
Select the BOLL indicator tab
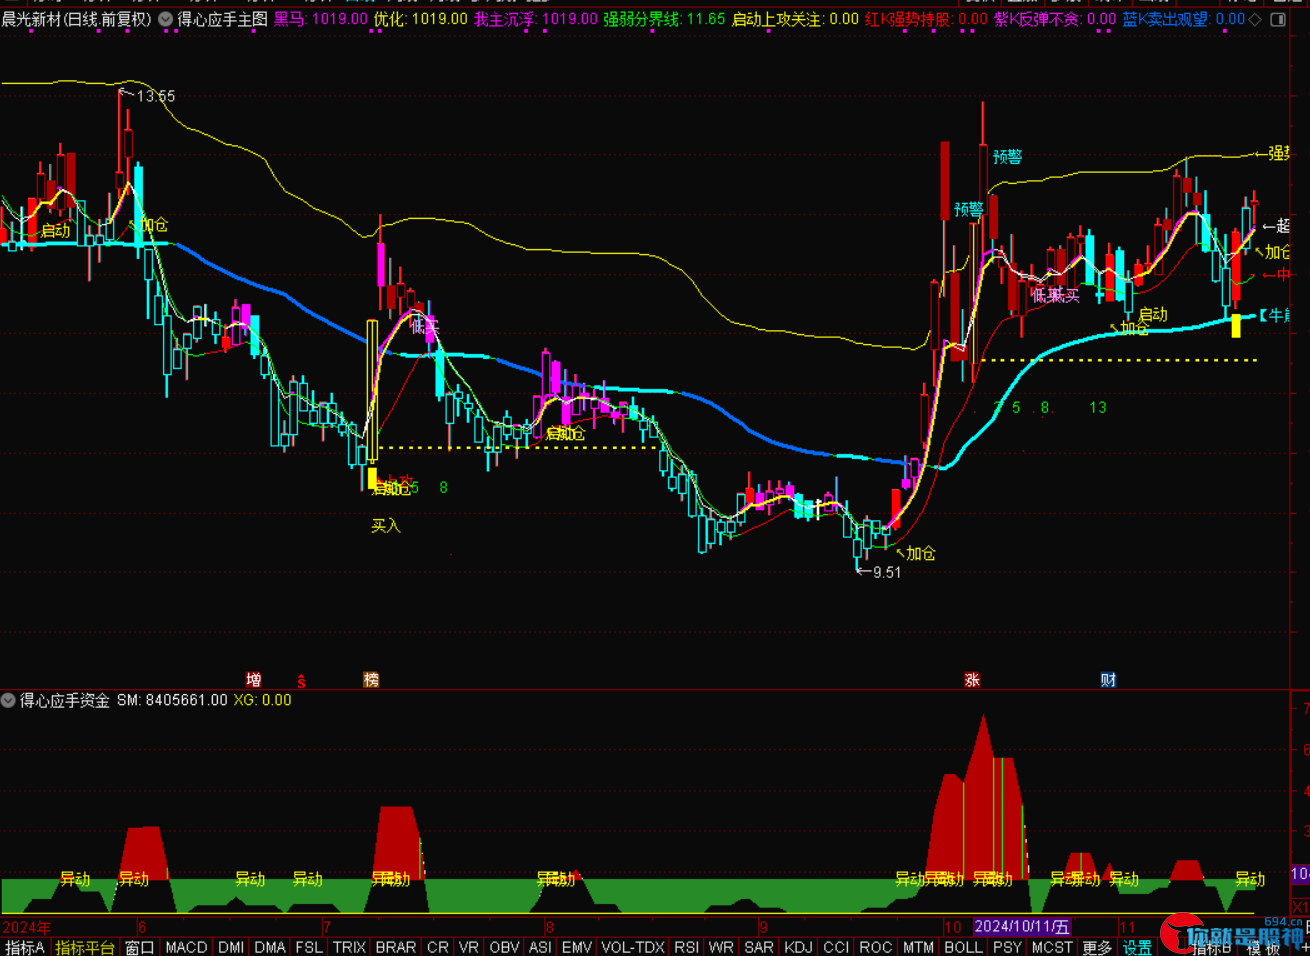click(963, 947)
